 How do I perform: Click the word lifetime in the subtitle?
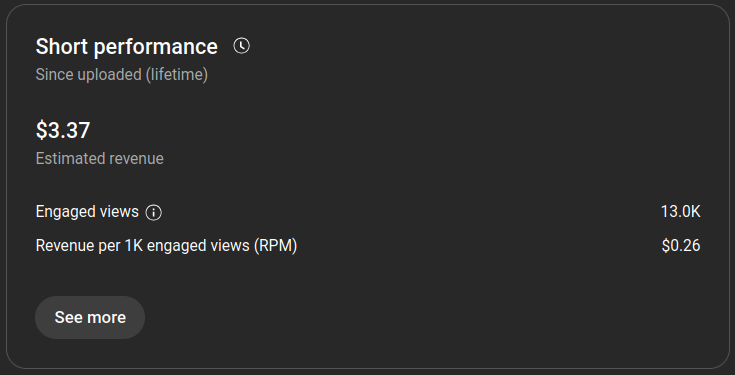point(176,75)
